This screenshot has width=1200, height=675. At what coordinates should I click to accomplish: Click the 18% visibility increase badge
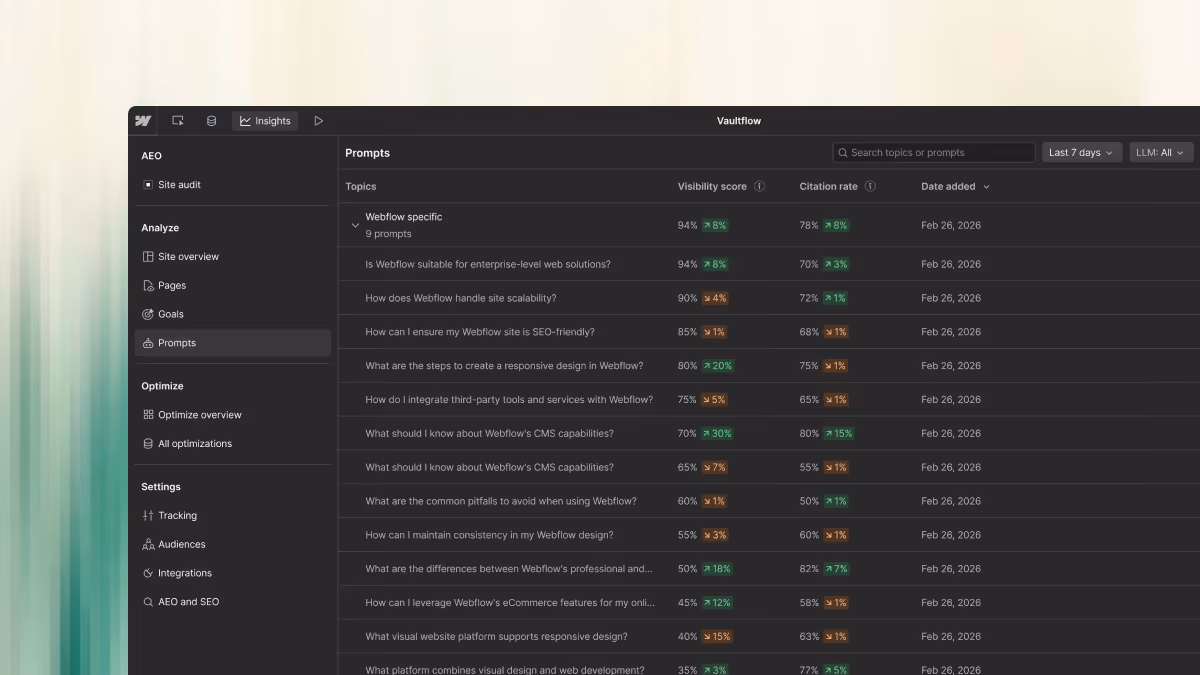pyautogui.click(x=717, y=569)
